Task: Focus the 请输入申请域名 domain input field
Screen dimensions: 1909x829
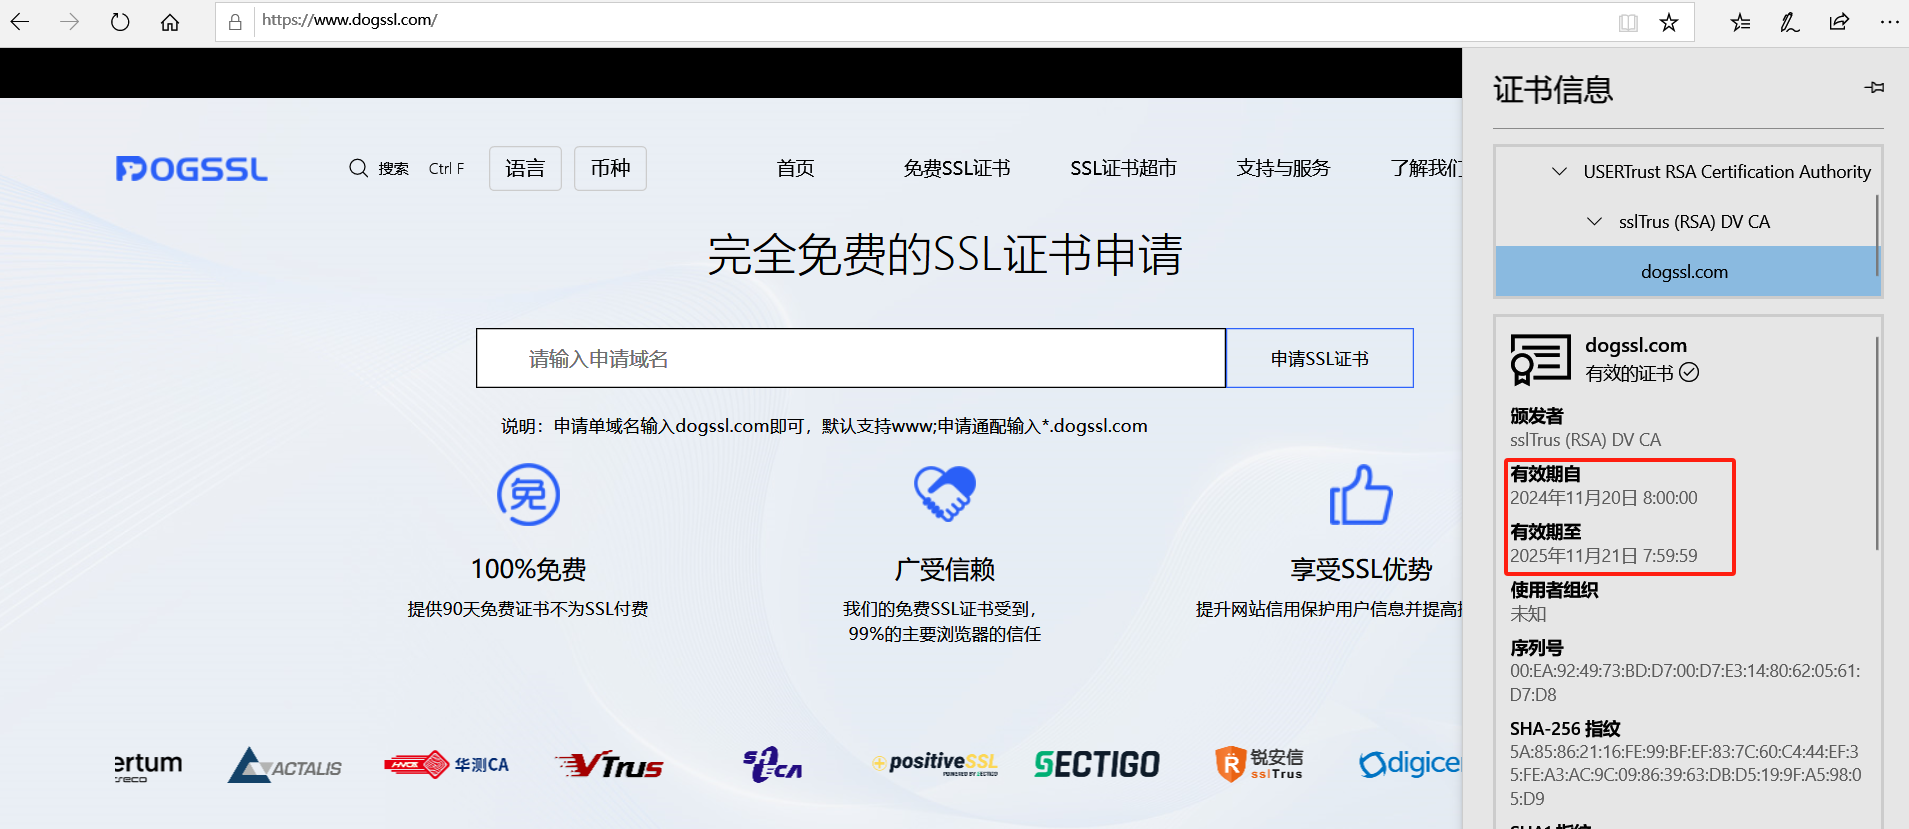Action: pos(851,358)
